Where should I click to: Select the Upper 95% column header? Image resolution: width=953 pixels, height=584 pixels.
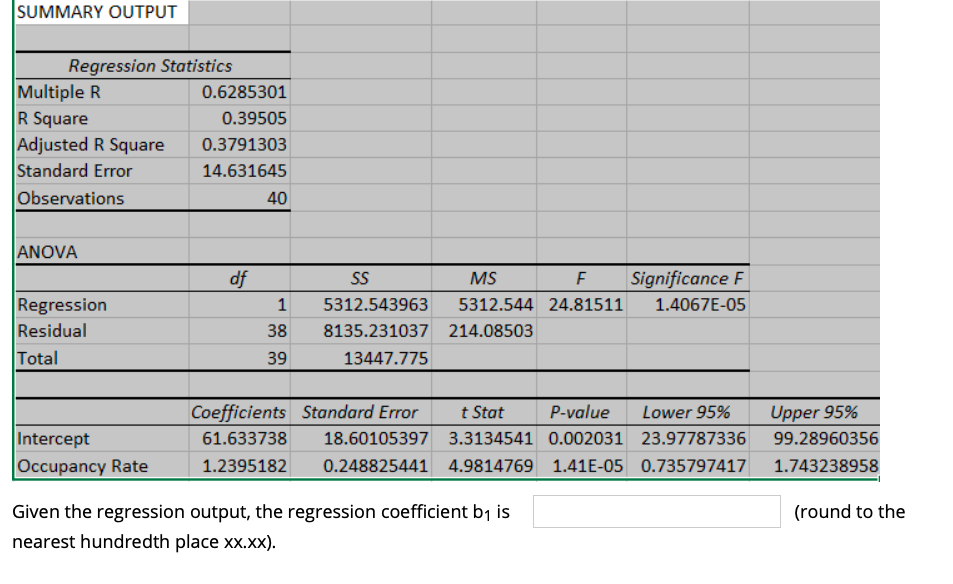[816, 412]
